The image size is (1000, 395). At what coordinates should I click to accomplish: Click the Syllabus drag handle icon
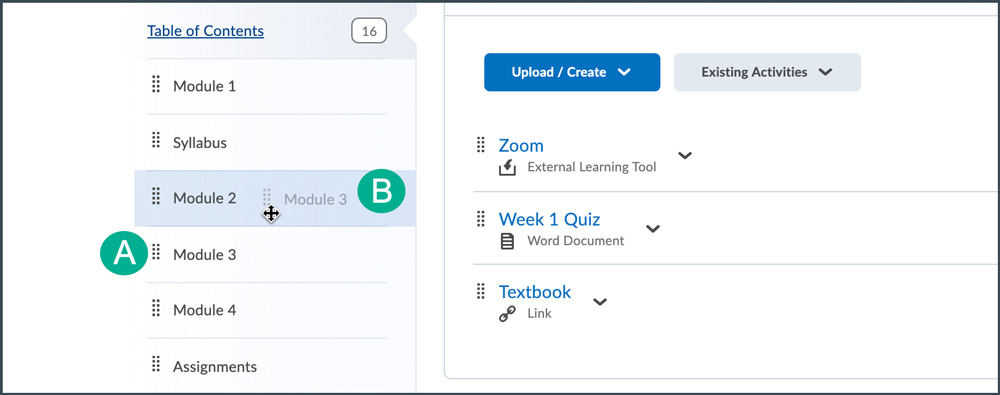(156, 140)
